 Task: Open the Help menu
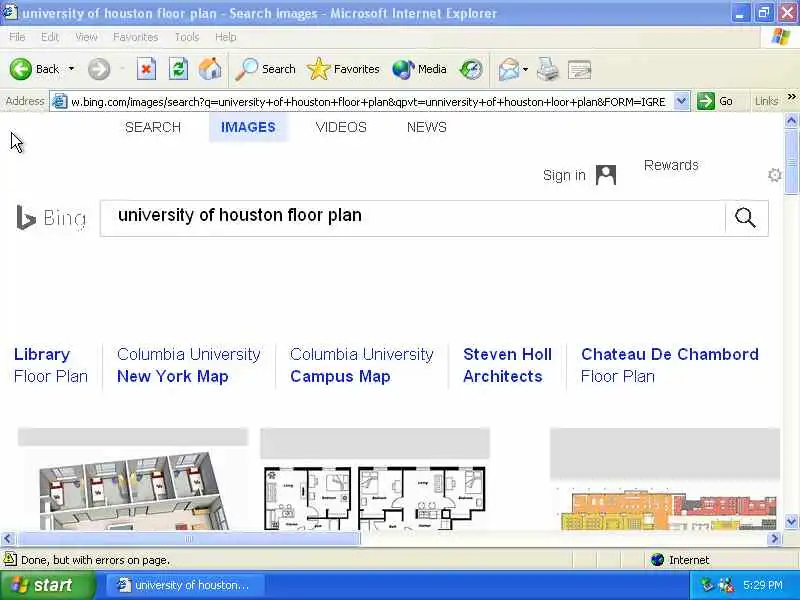click(226, 37)
